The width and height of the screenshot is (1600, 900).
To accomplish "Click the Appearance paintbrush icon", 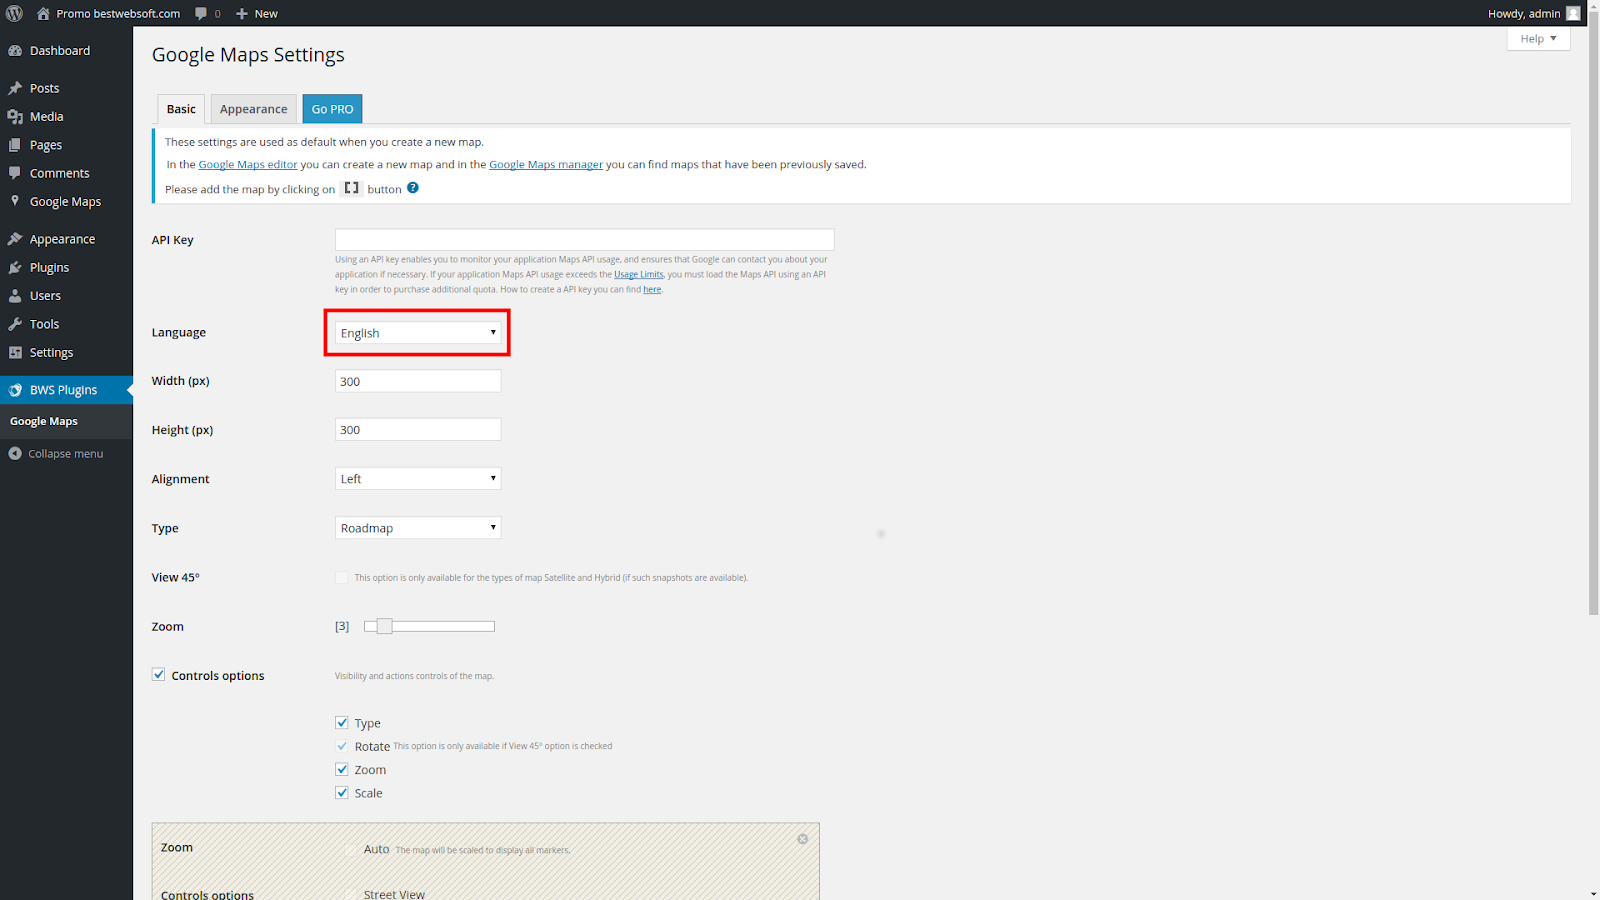I will (x=15, y=239).
